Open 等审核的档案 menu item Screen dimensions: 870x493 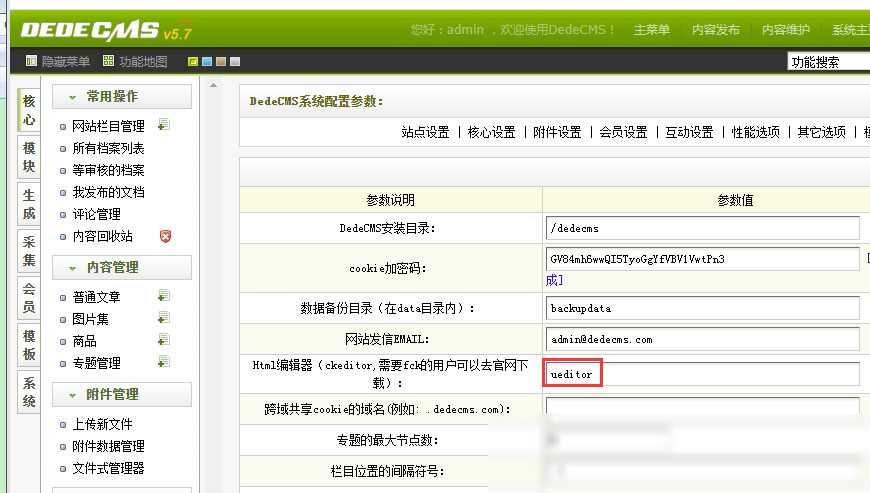[109, 170]
